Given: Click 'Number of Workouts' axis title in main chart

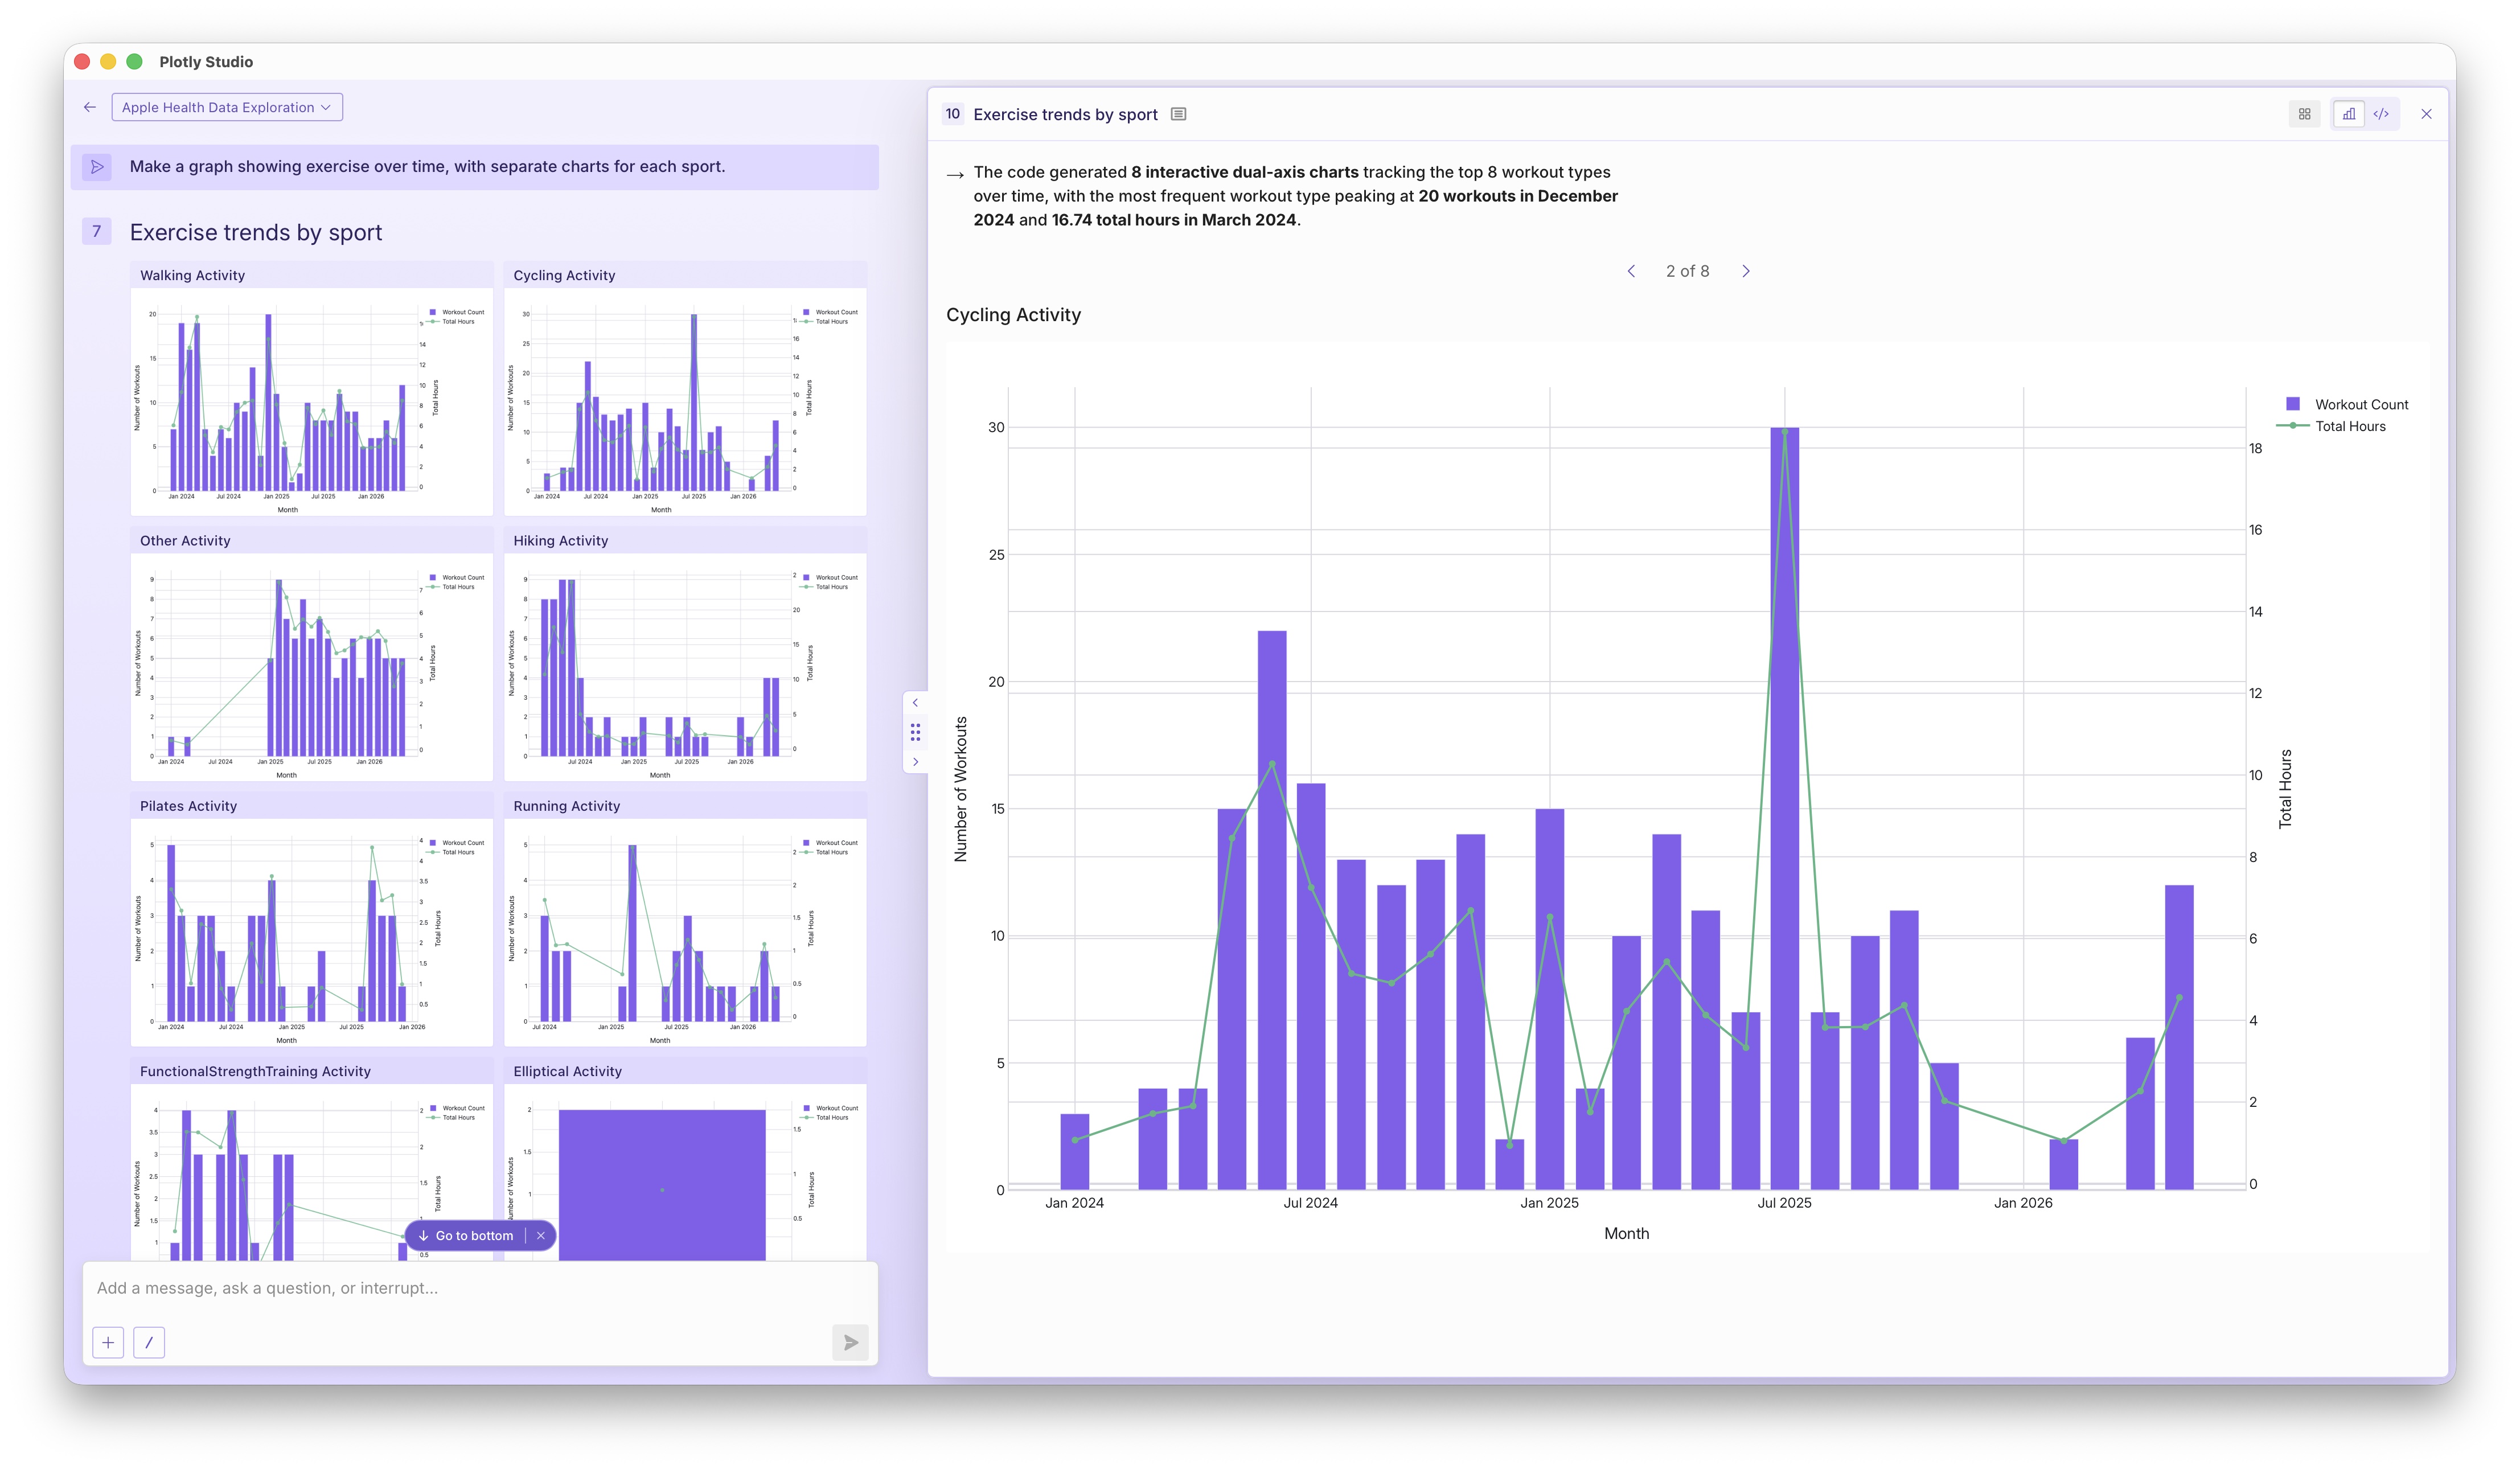Looking at the screenshot, I should [960, 789].
